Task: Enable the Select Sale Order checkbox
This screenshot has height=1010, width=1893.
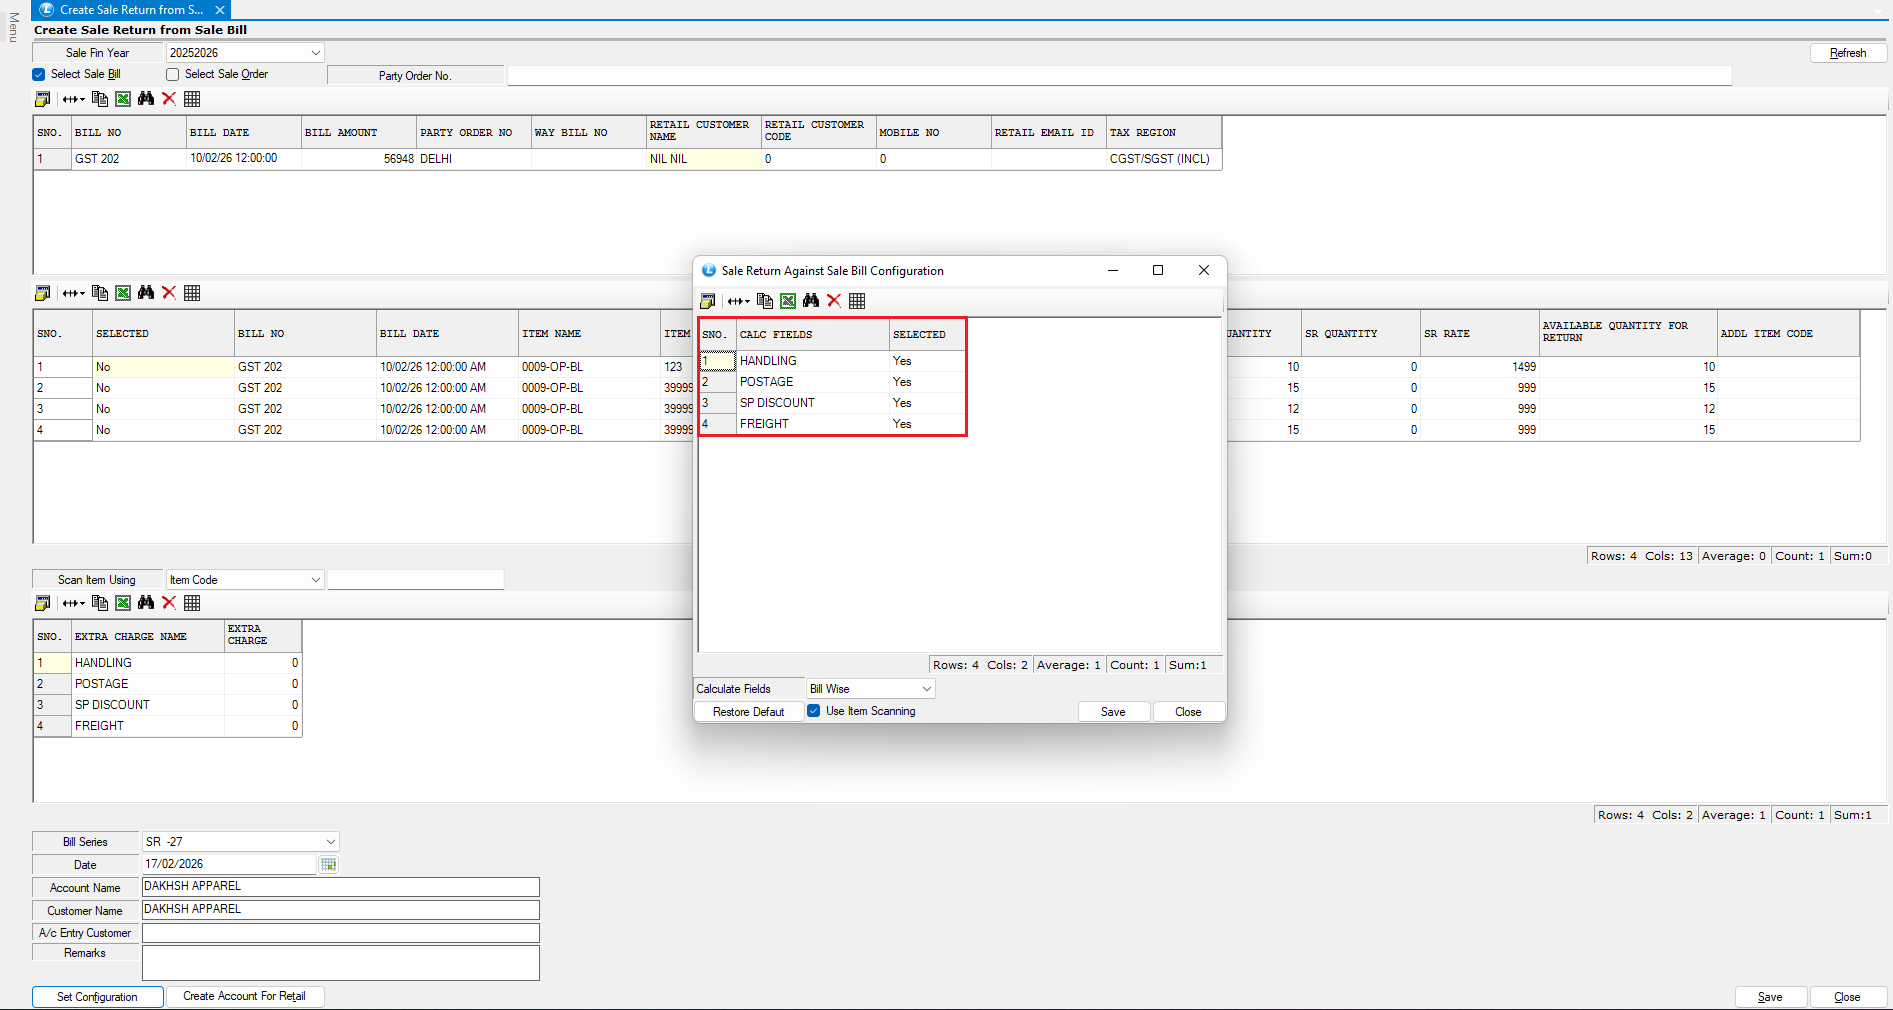Action: [x=173, y=74]
